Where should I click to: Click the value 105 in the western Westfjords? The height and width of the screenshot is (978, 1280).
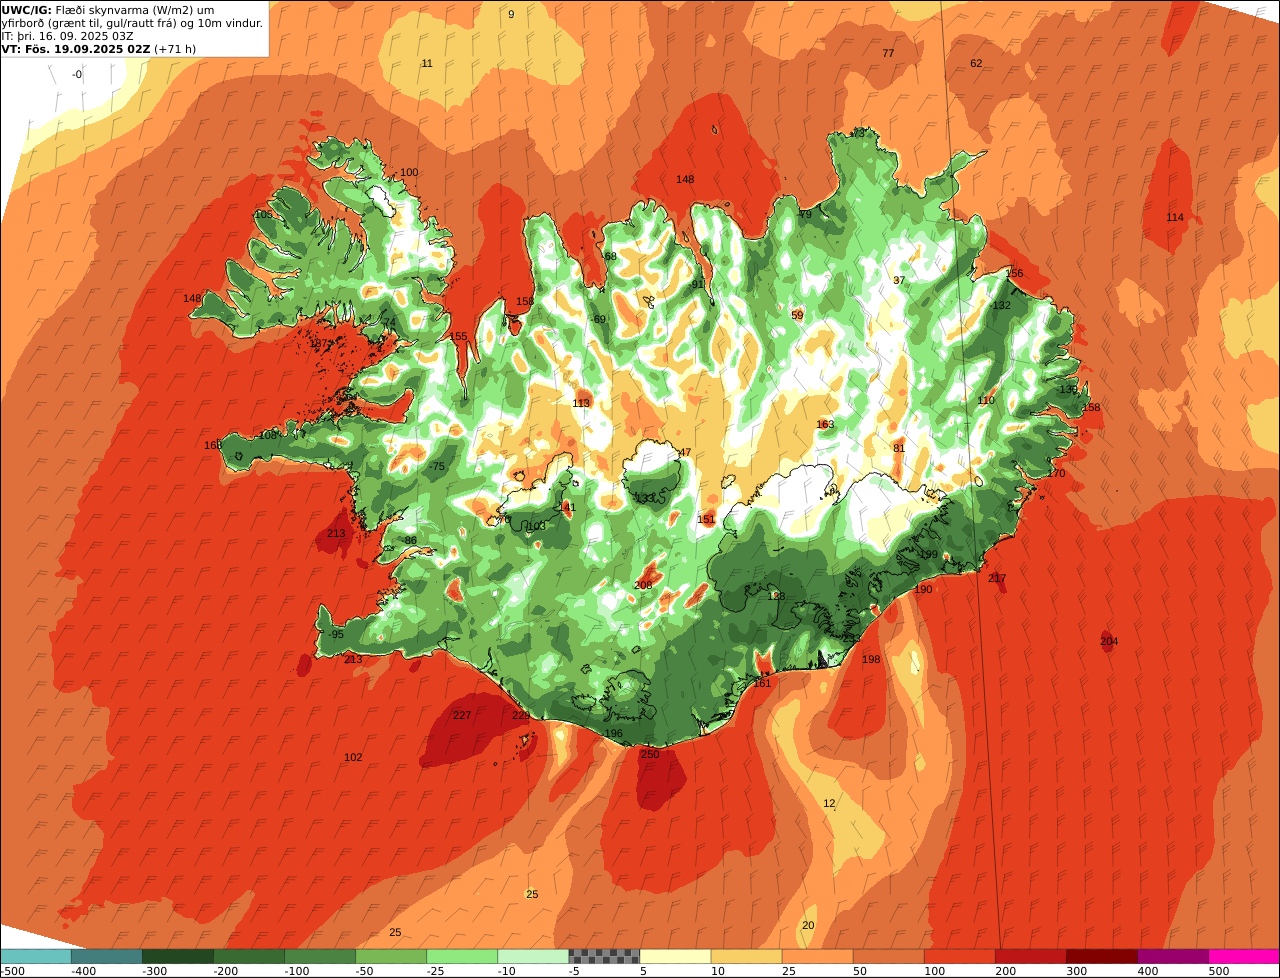(x=263, y=215)
